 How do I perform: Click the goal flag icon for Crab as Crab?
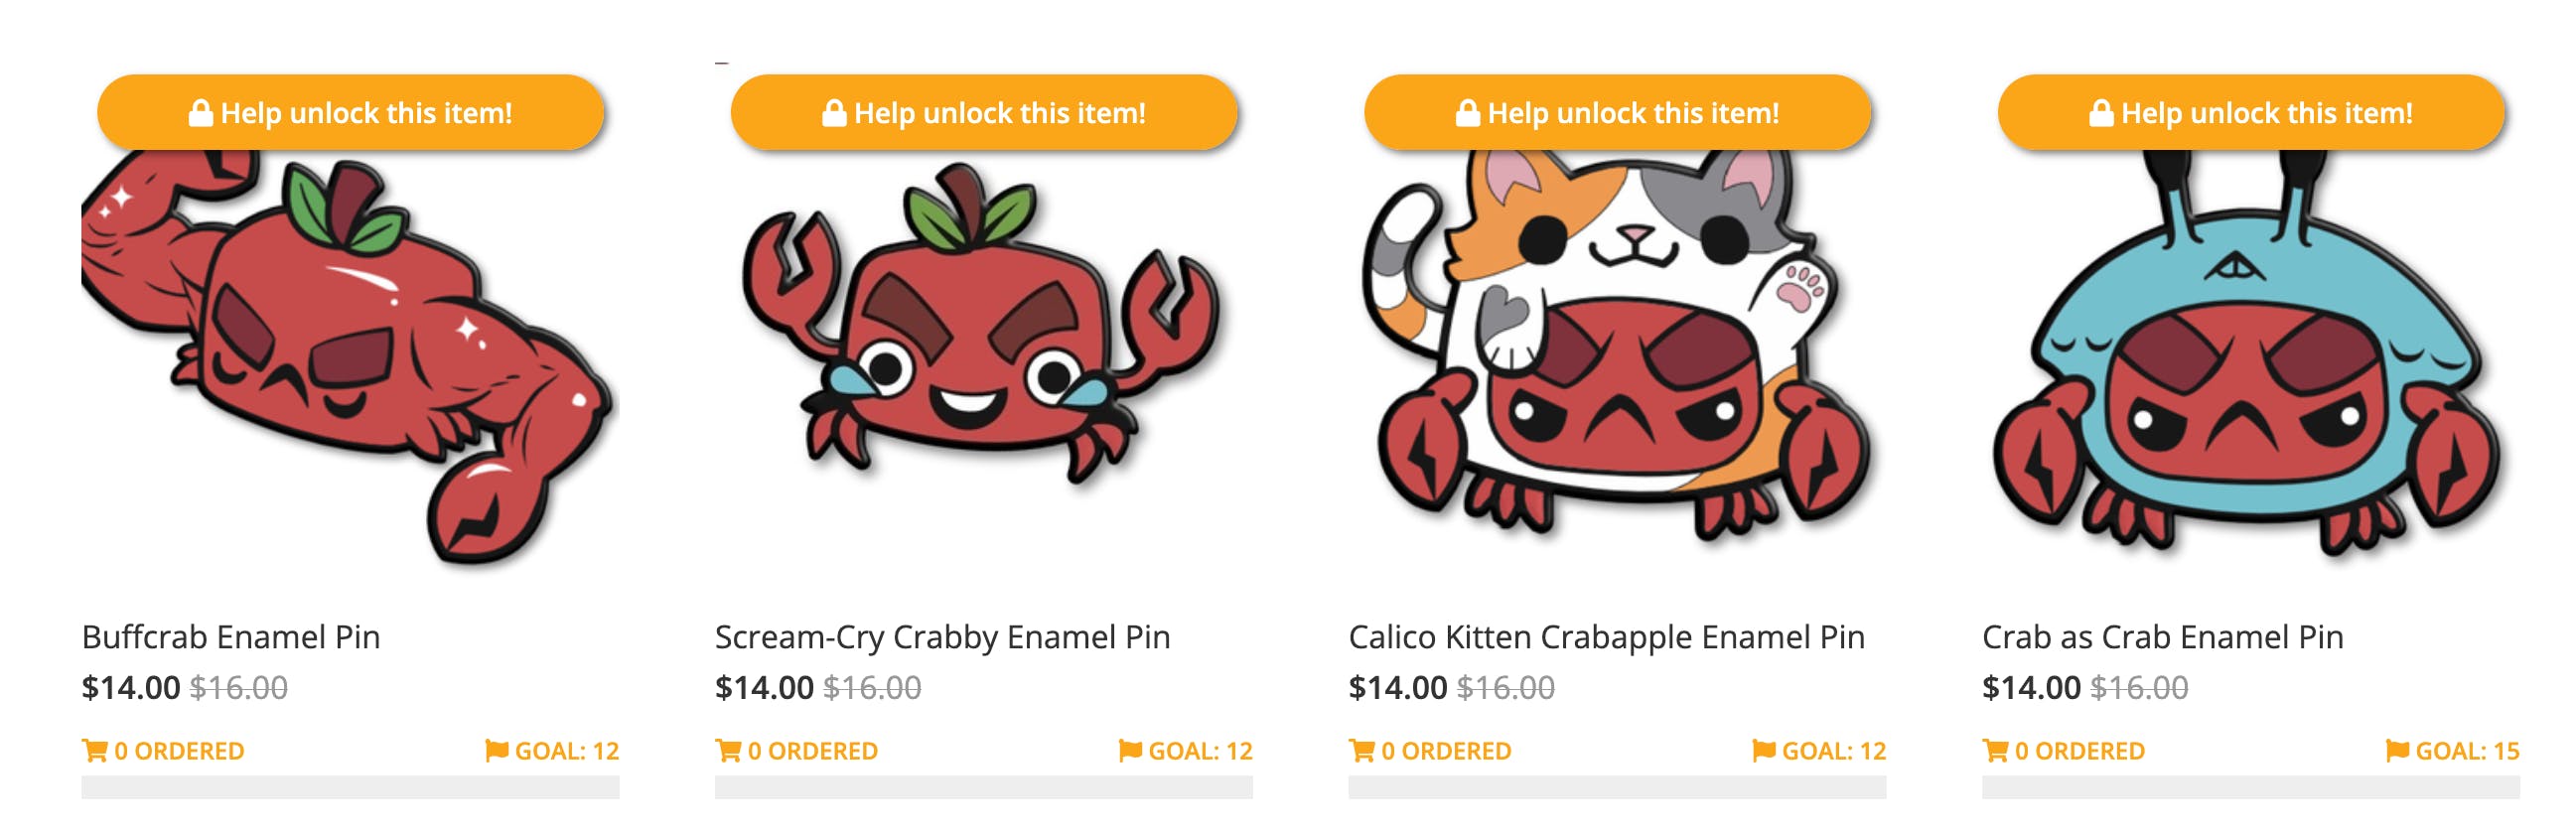2397,751
